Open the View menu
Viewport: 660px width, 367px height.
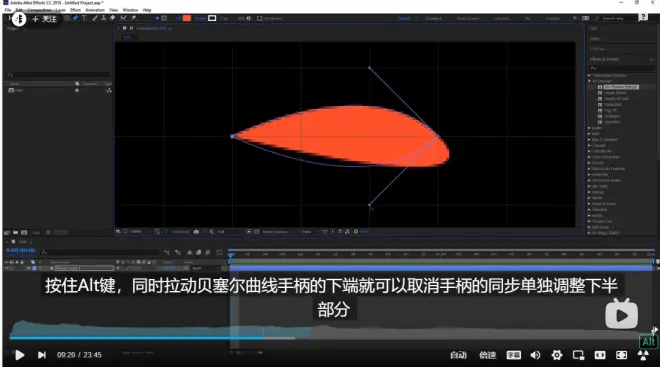click(x=114, y=10)
